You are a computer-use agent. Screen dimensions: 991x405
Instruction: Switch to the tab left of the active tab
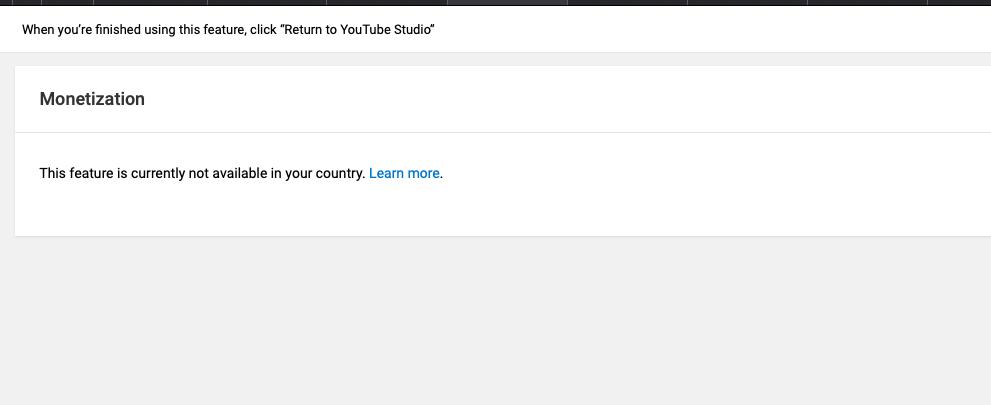[387, 3]
